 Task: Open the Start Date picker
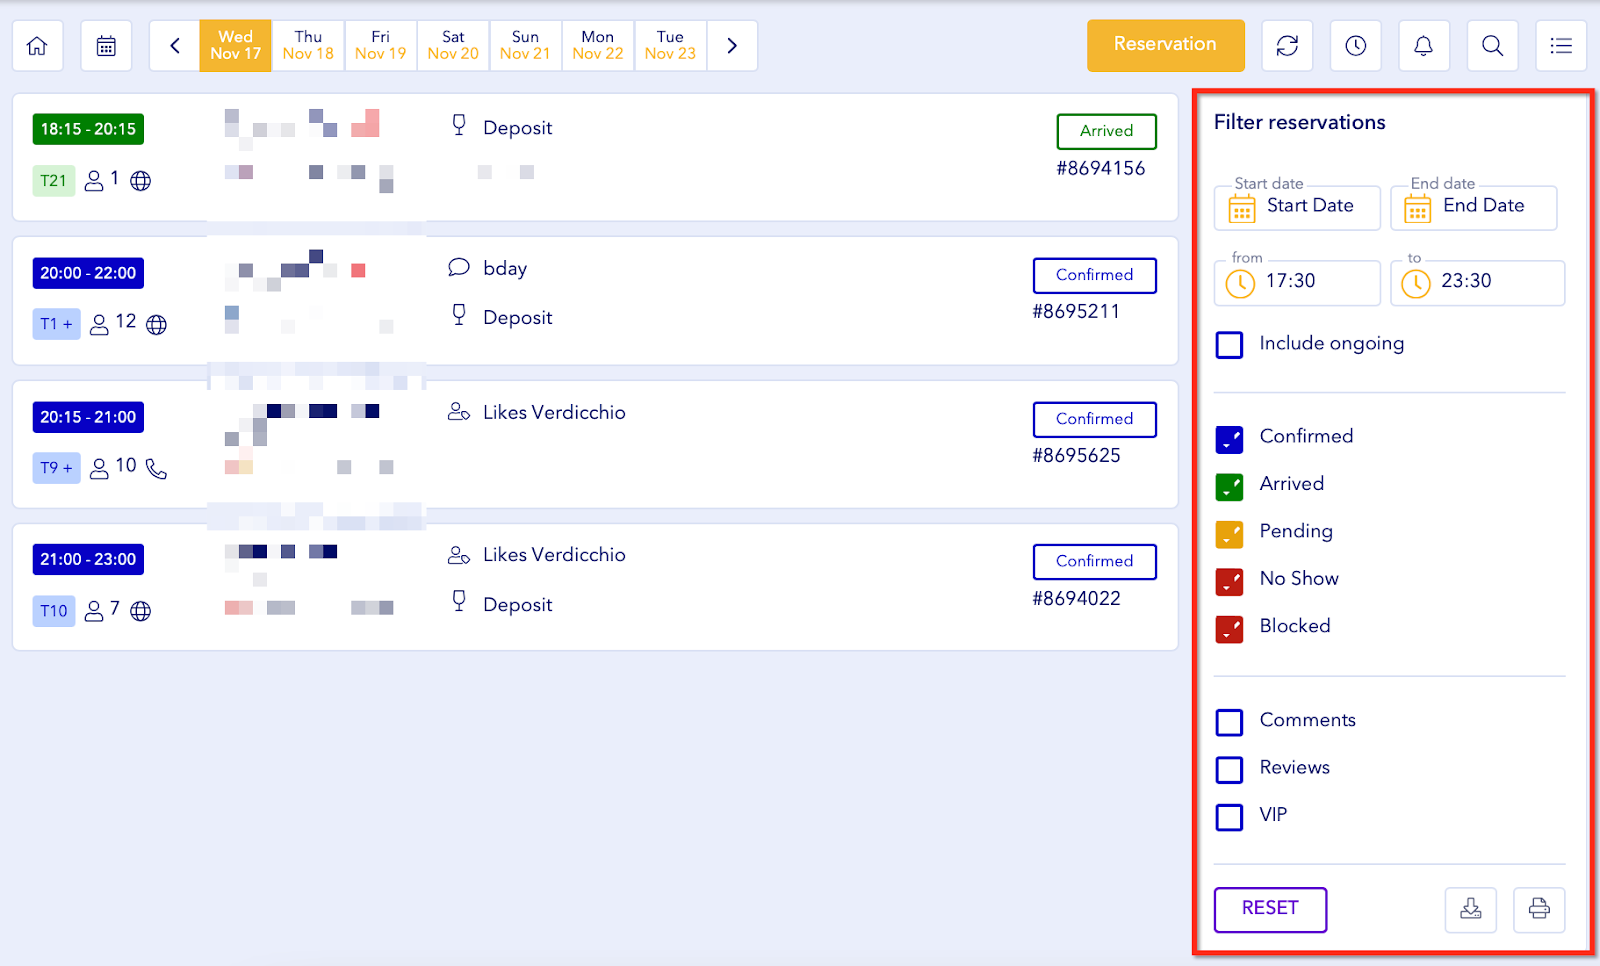1297,207
